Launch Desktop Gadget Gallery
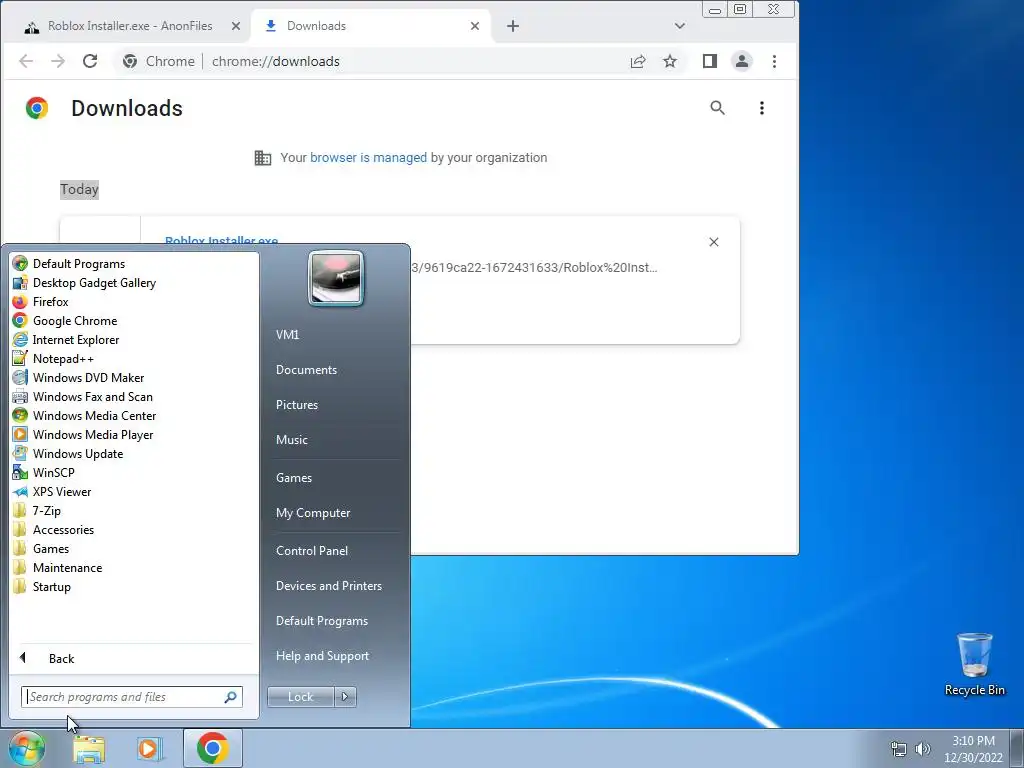Viewport: 1024px width, 768px height. click(x=95, y=283)
